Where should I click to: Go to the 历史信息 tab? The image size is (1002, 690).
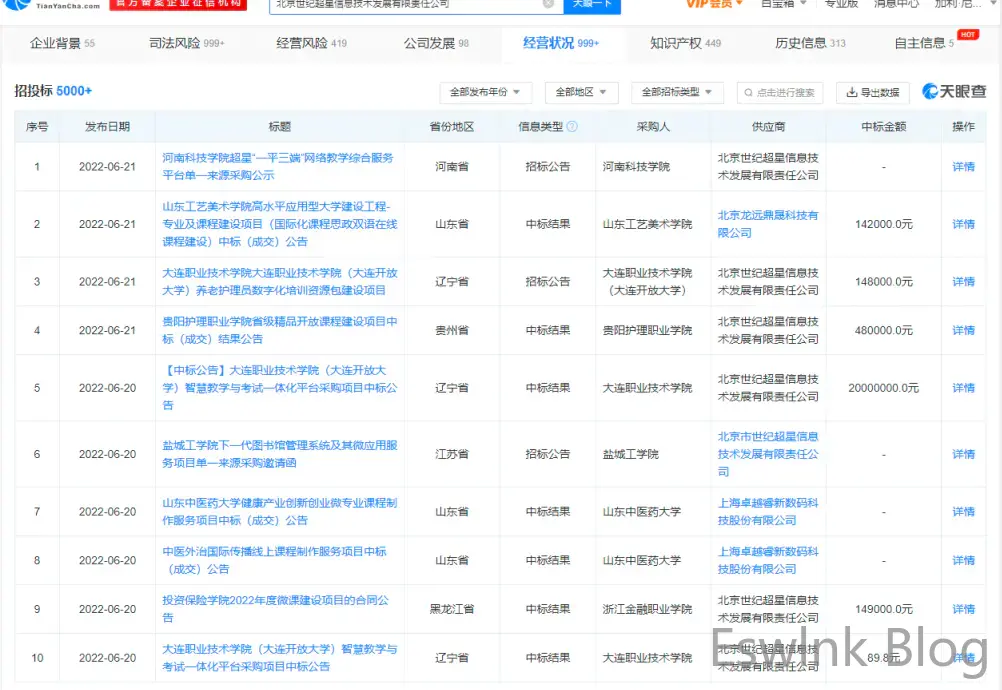click(810, 44)
